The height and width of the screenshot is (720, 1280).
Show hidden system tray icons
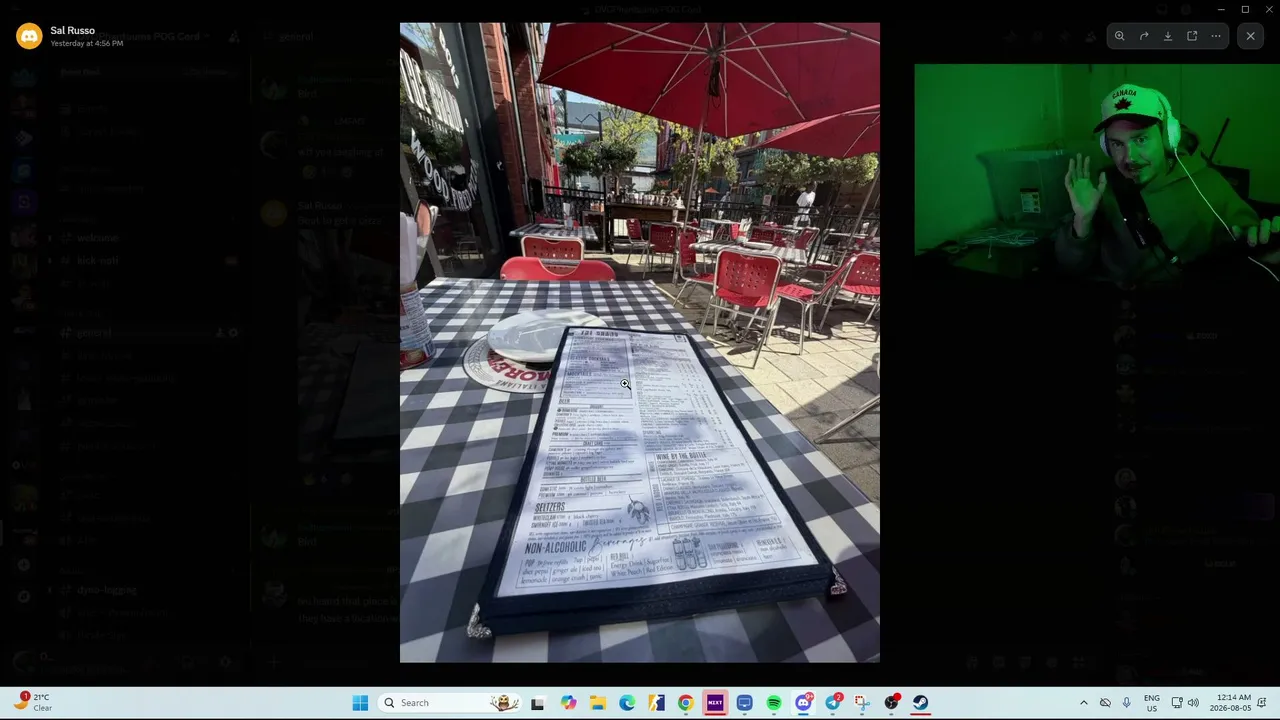click(1083, 703)
